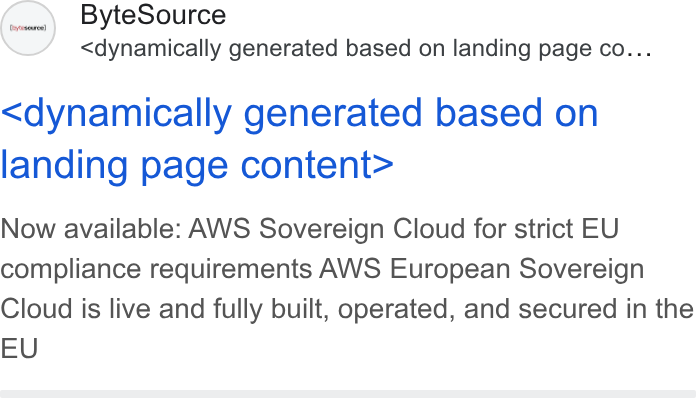Select the "Now available:" description text
The width and height of the screenshot is (696, 398).
tap(91, 229)
